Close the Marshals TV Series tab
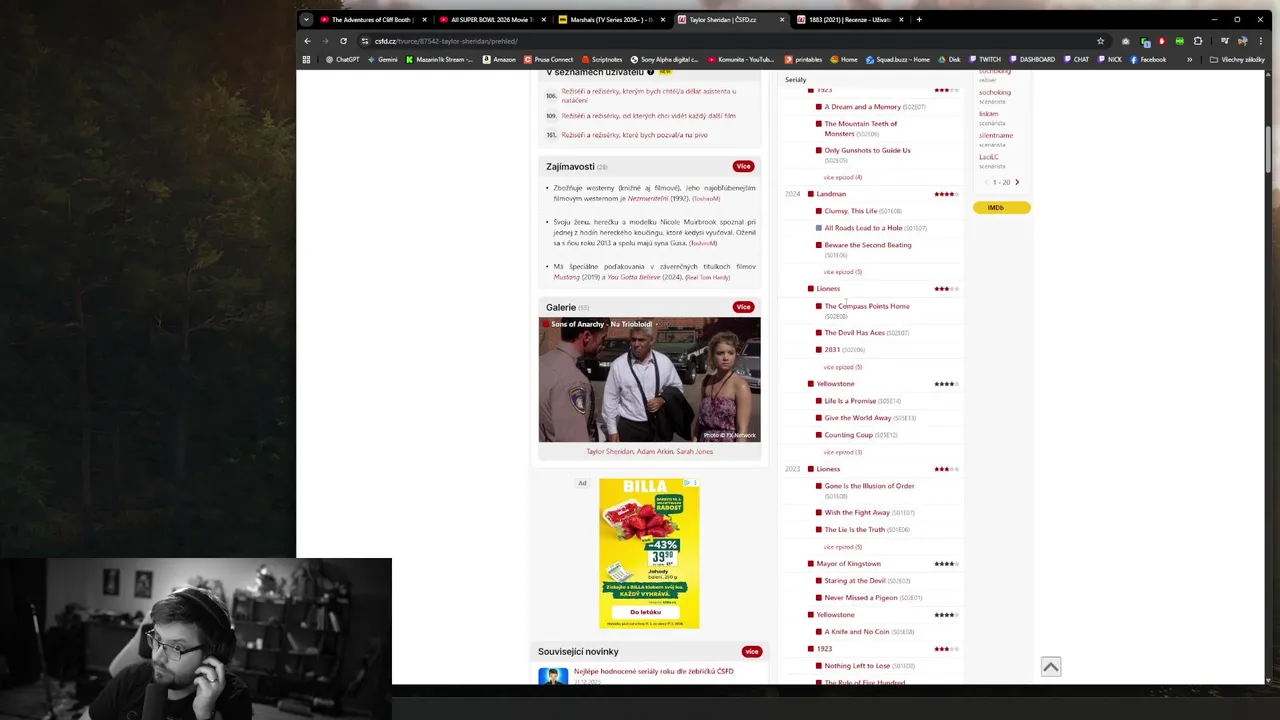 point(662,19)
